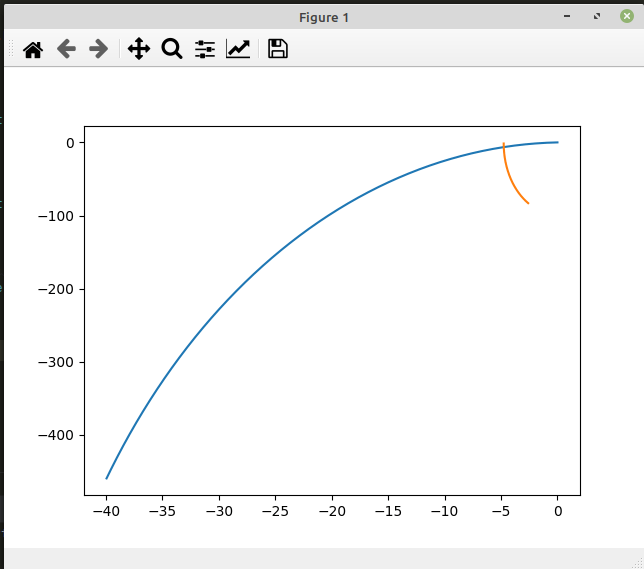
Task: Activate the pan axes tool
Action: (139, 48)
